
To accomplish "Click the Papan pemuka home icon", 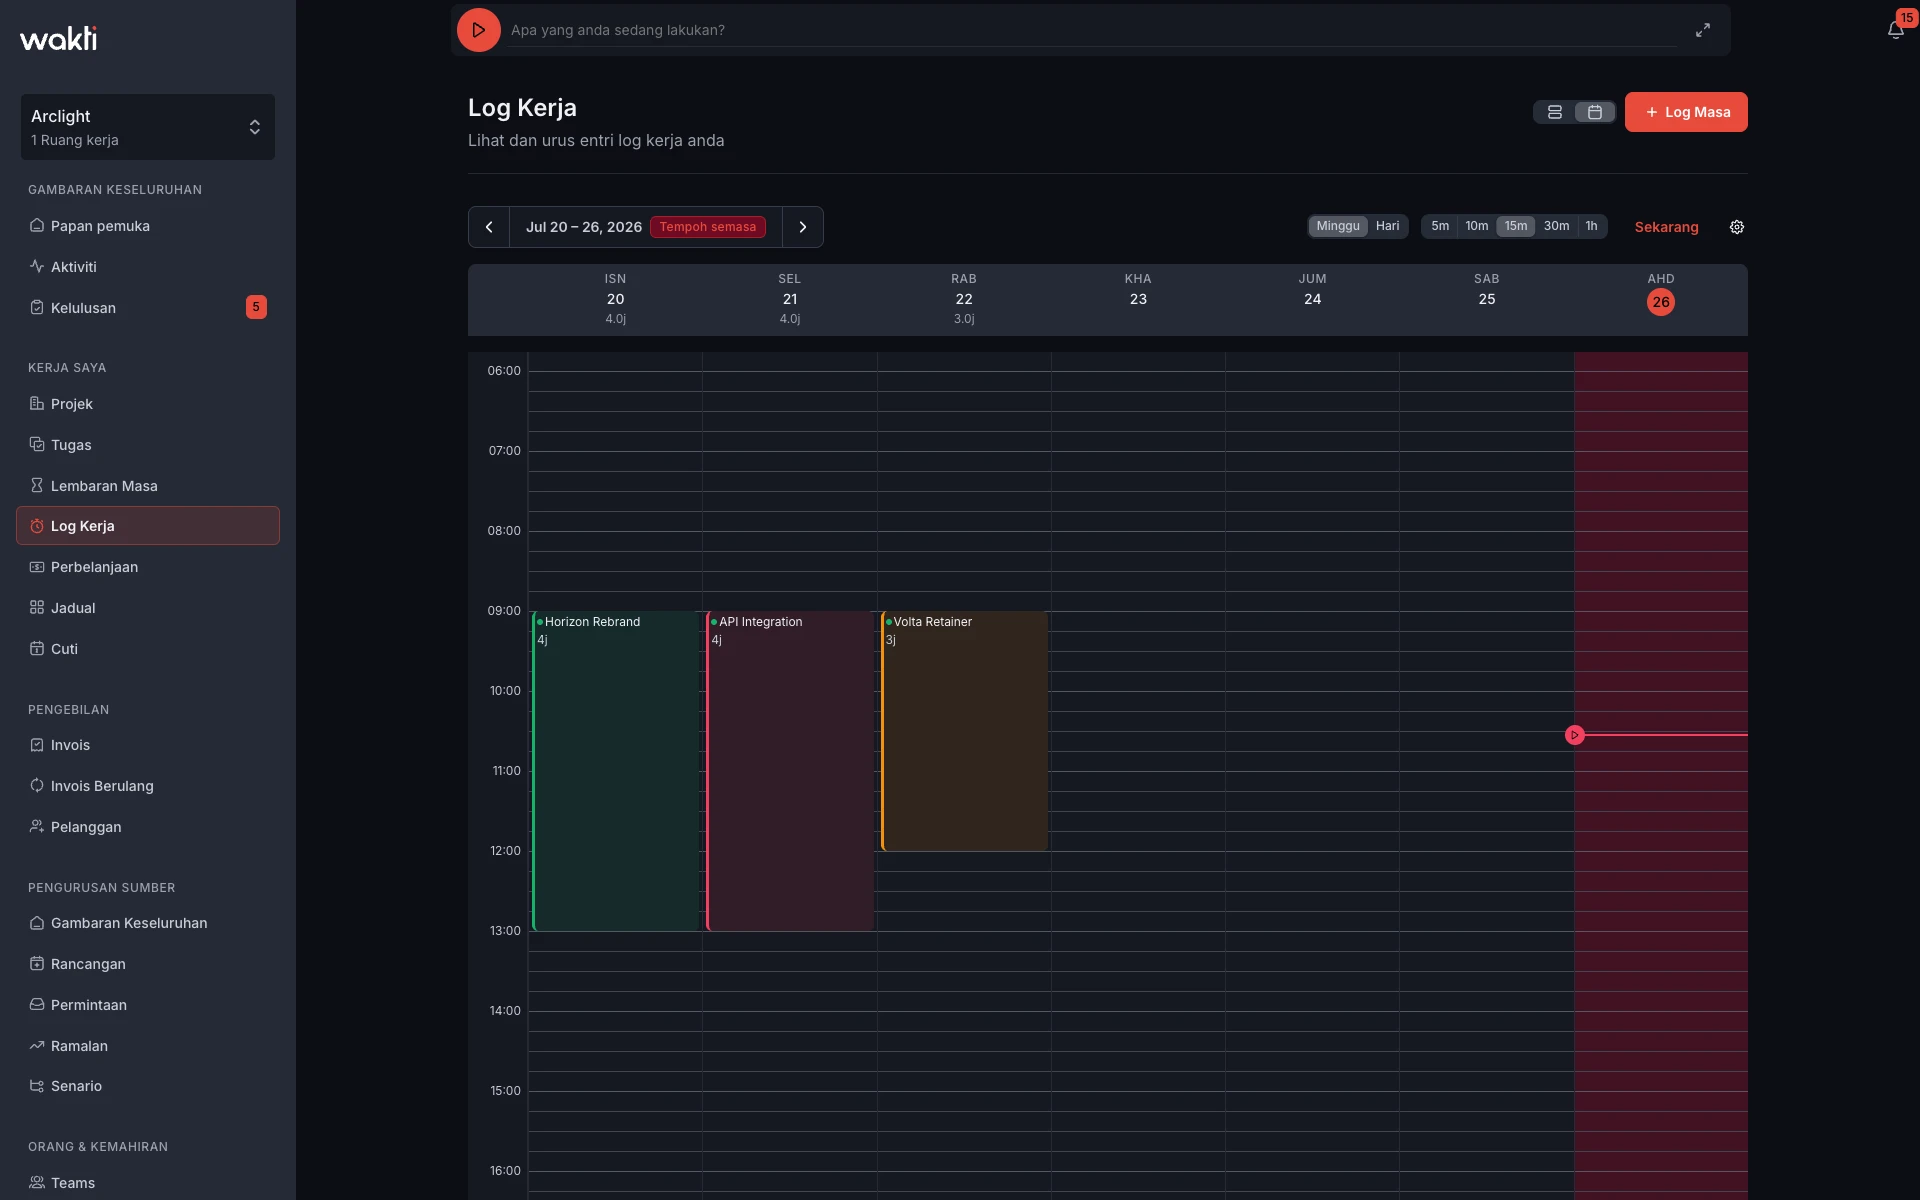I will (37, 226).
